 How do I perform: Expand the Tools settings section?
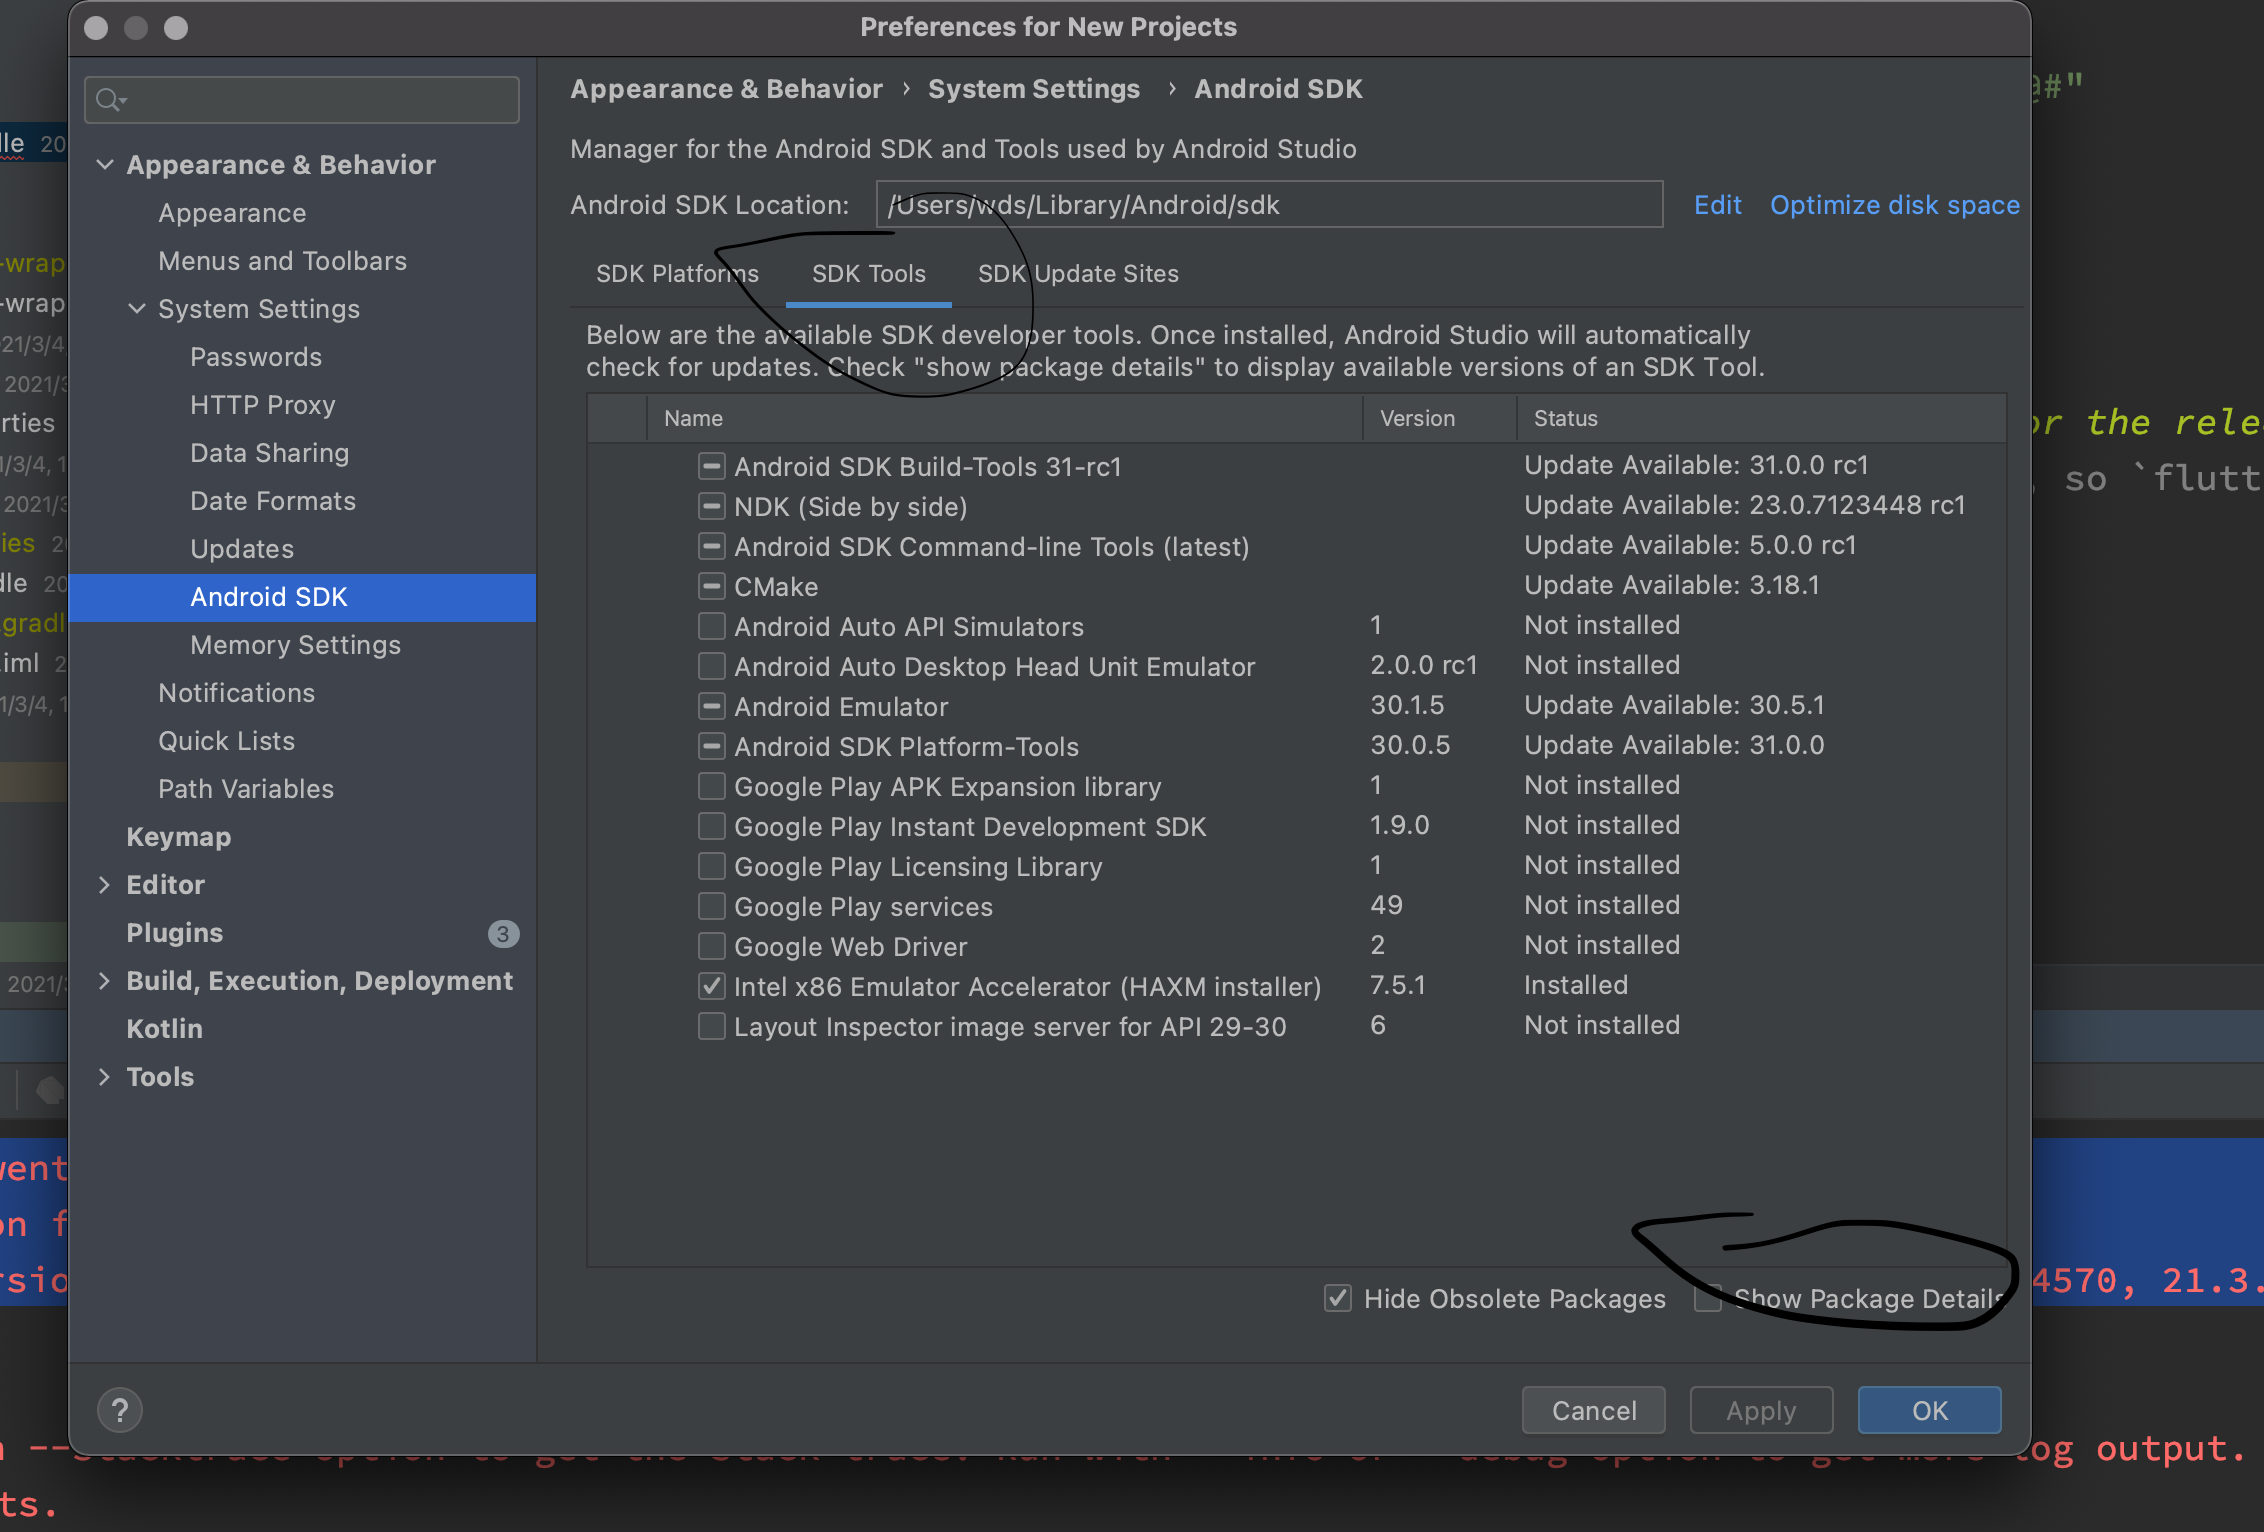(x=106, y=1076)
